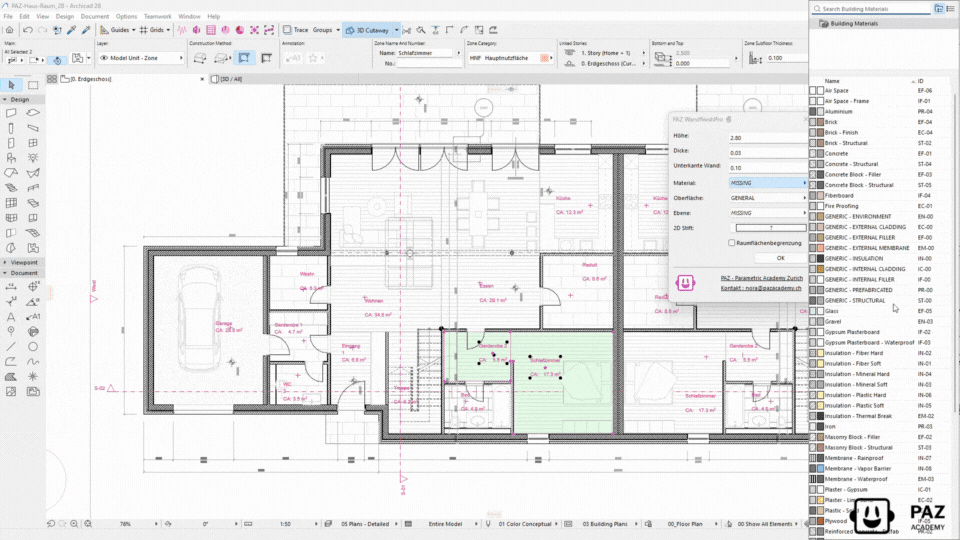Select the Fill tool in the Document toolbox

click(11, 377)
